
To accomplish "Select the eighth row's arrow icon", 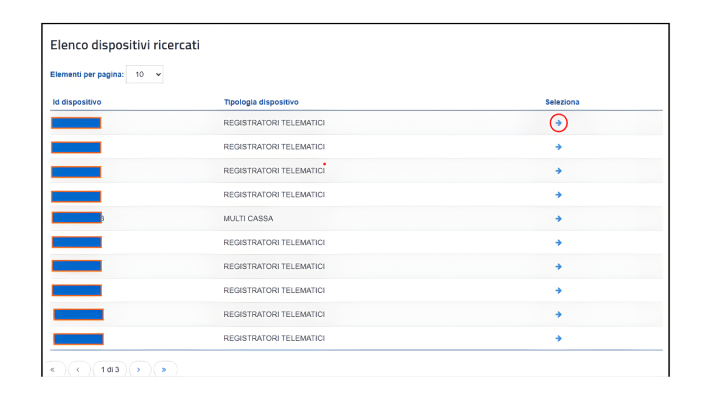I will click(x=558, y=290).
